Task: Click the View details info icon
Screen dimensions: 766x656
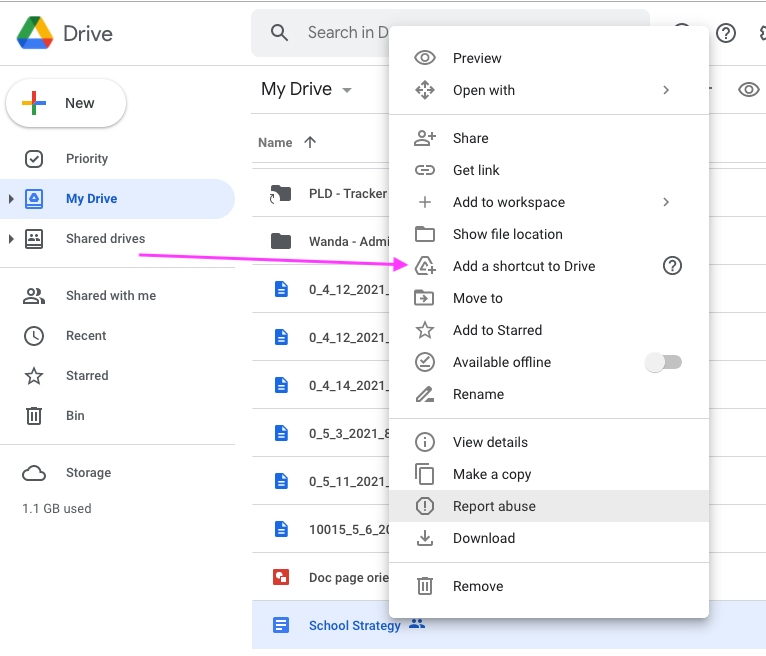Action: tap(425, 442)
